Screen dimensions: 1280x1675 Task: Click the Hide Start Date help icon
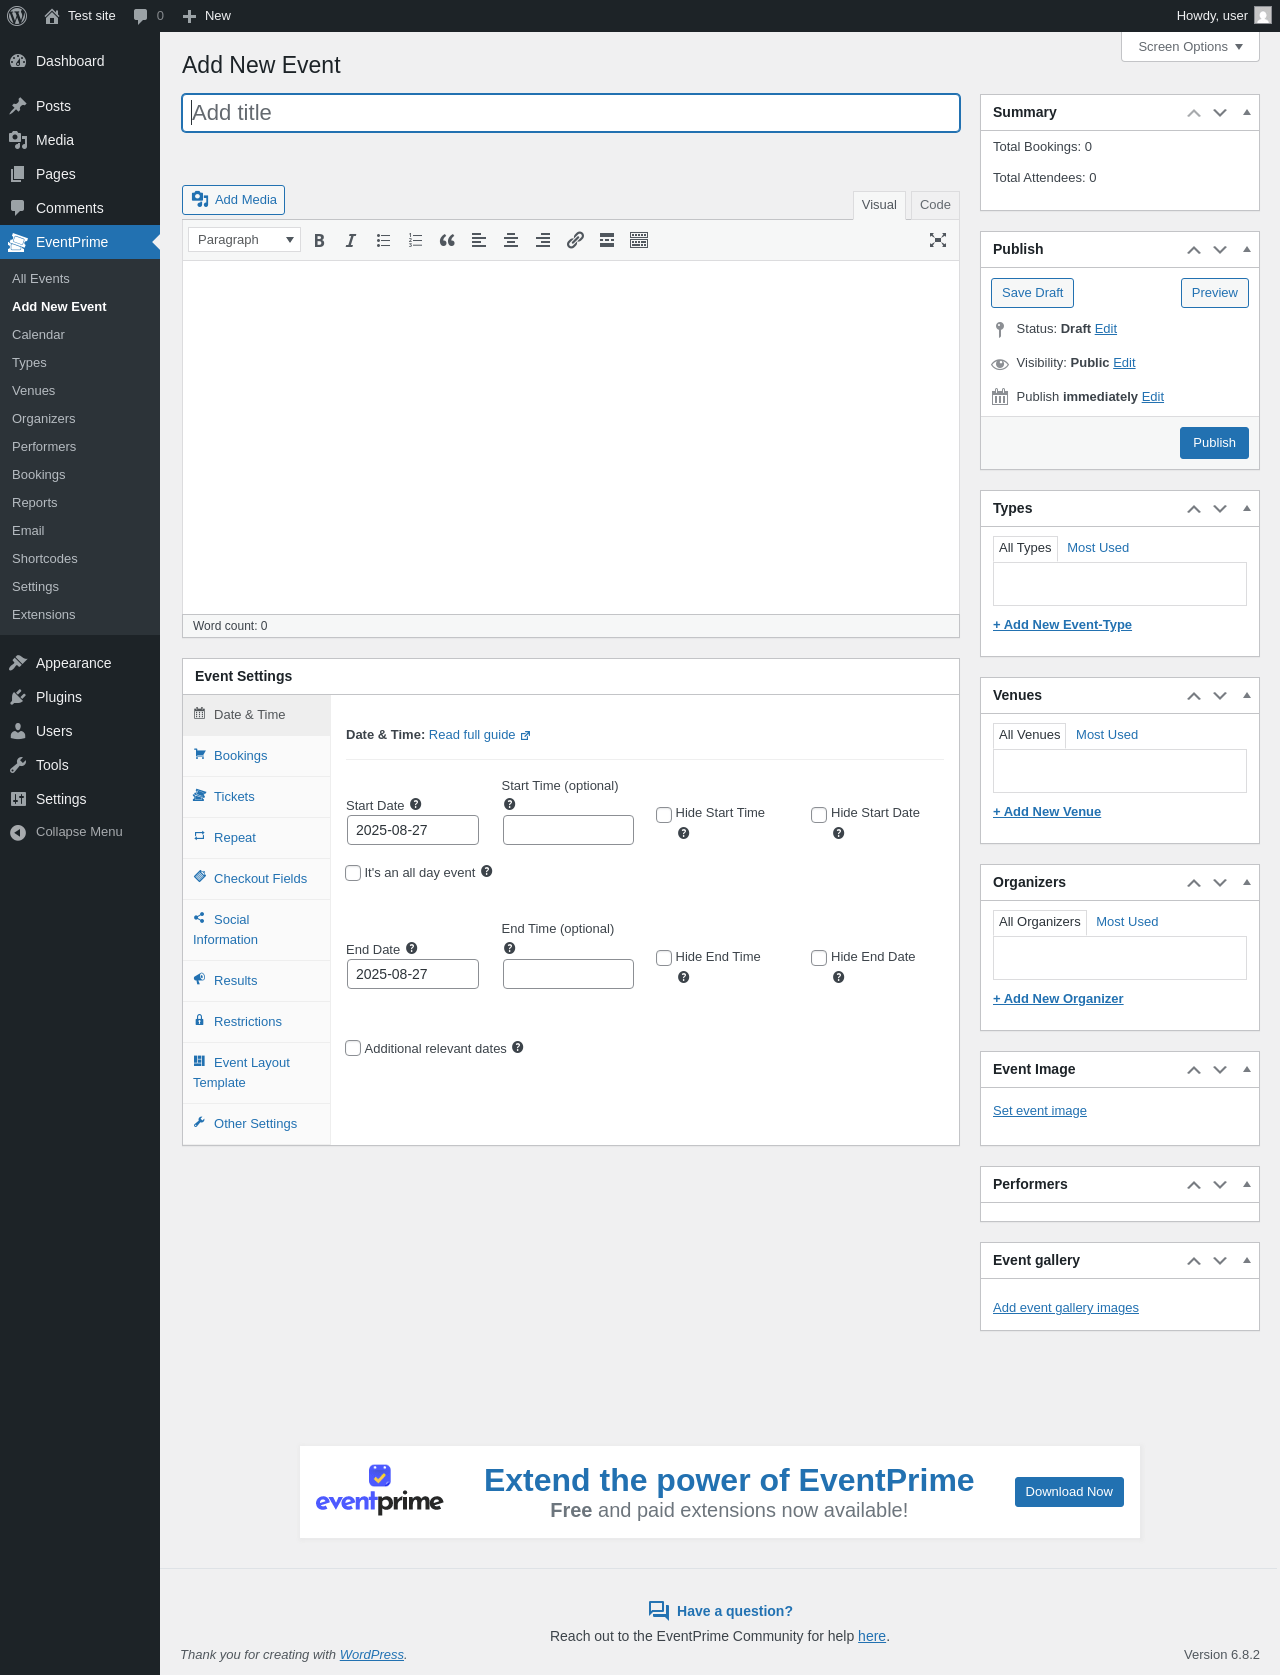coord(839,833)
